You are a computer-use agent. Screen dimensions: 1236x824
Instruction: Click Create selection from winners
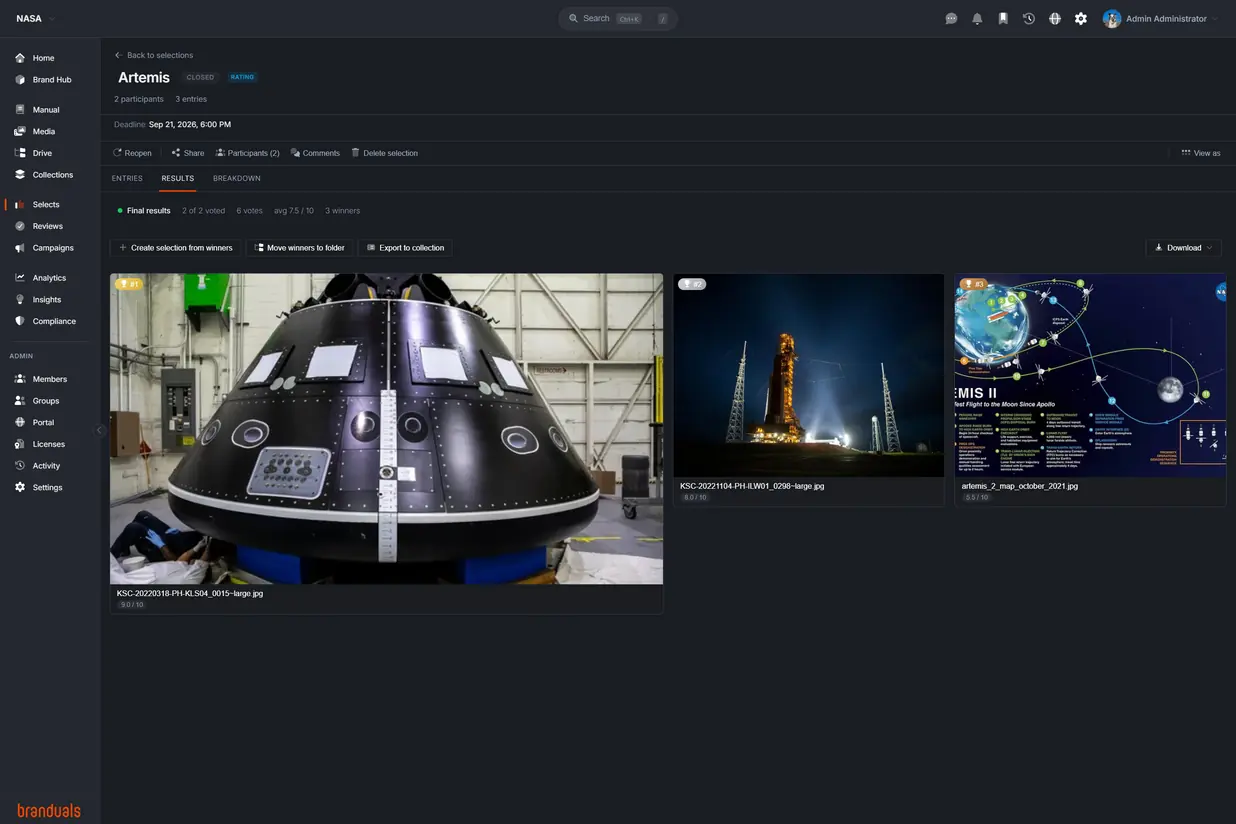pos(176,248)
